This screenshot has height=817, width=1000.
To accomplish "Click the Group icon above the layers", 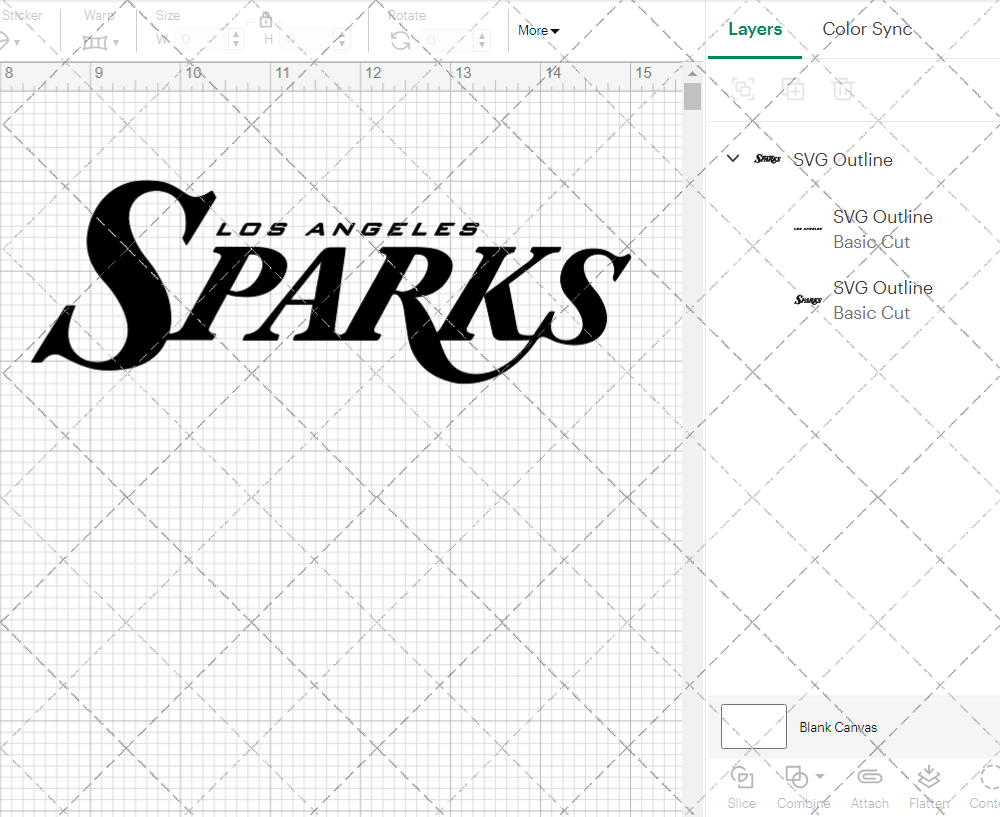I will point(743,89).
